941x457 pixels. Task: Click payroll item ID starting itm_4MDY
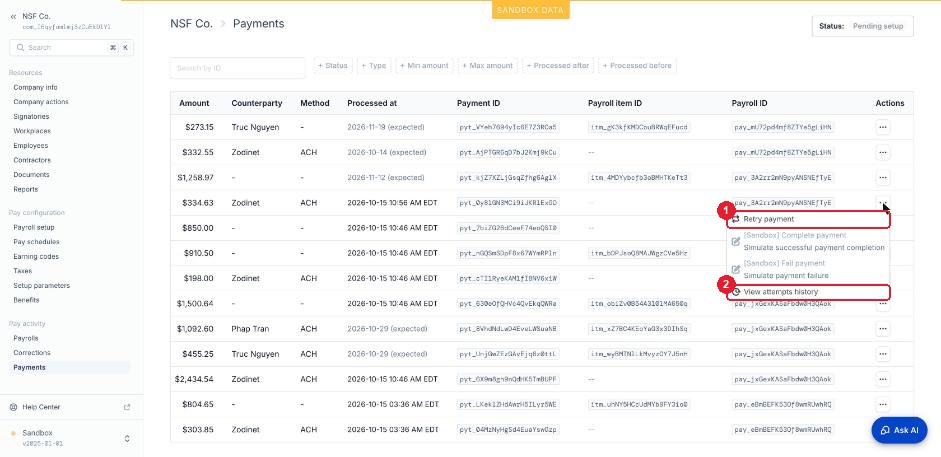(x=639, y=178)
